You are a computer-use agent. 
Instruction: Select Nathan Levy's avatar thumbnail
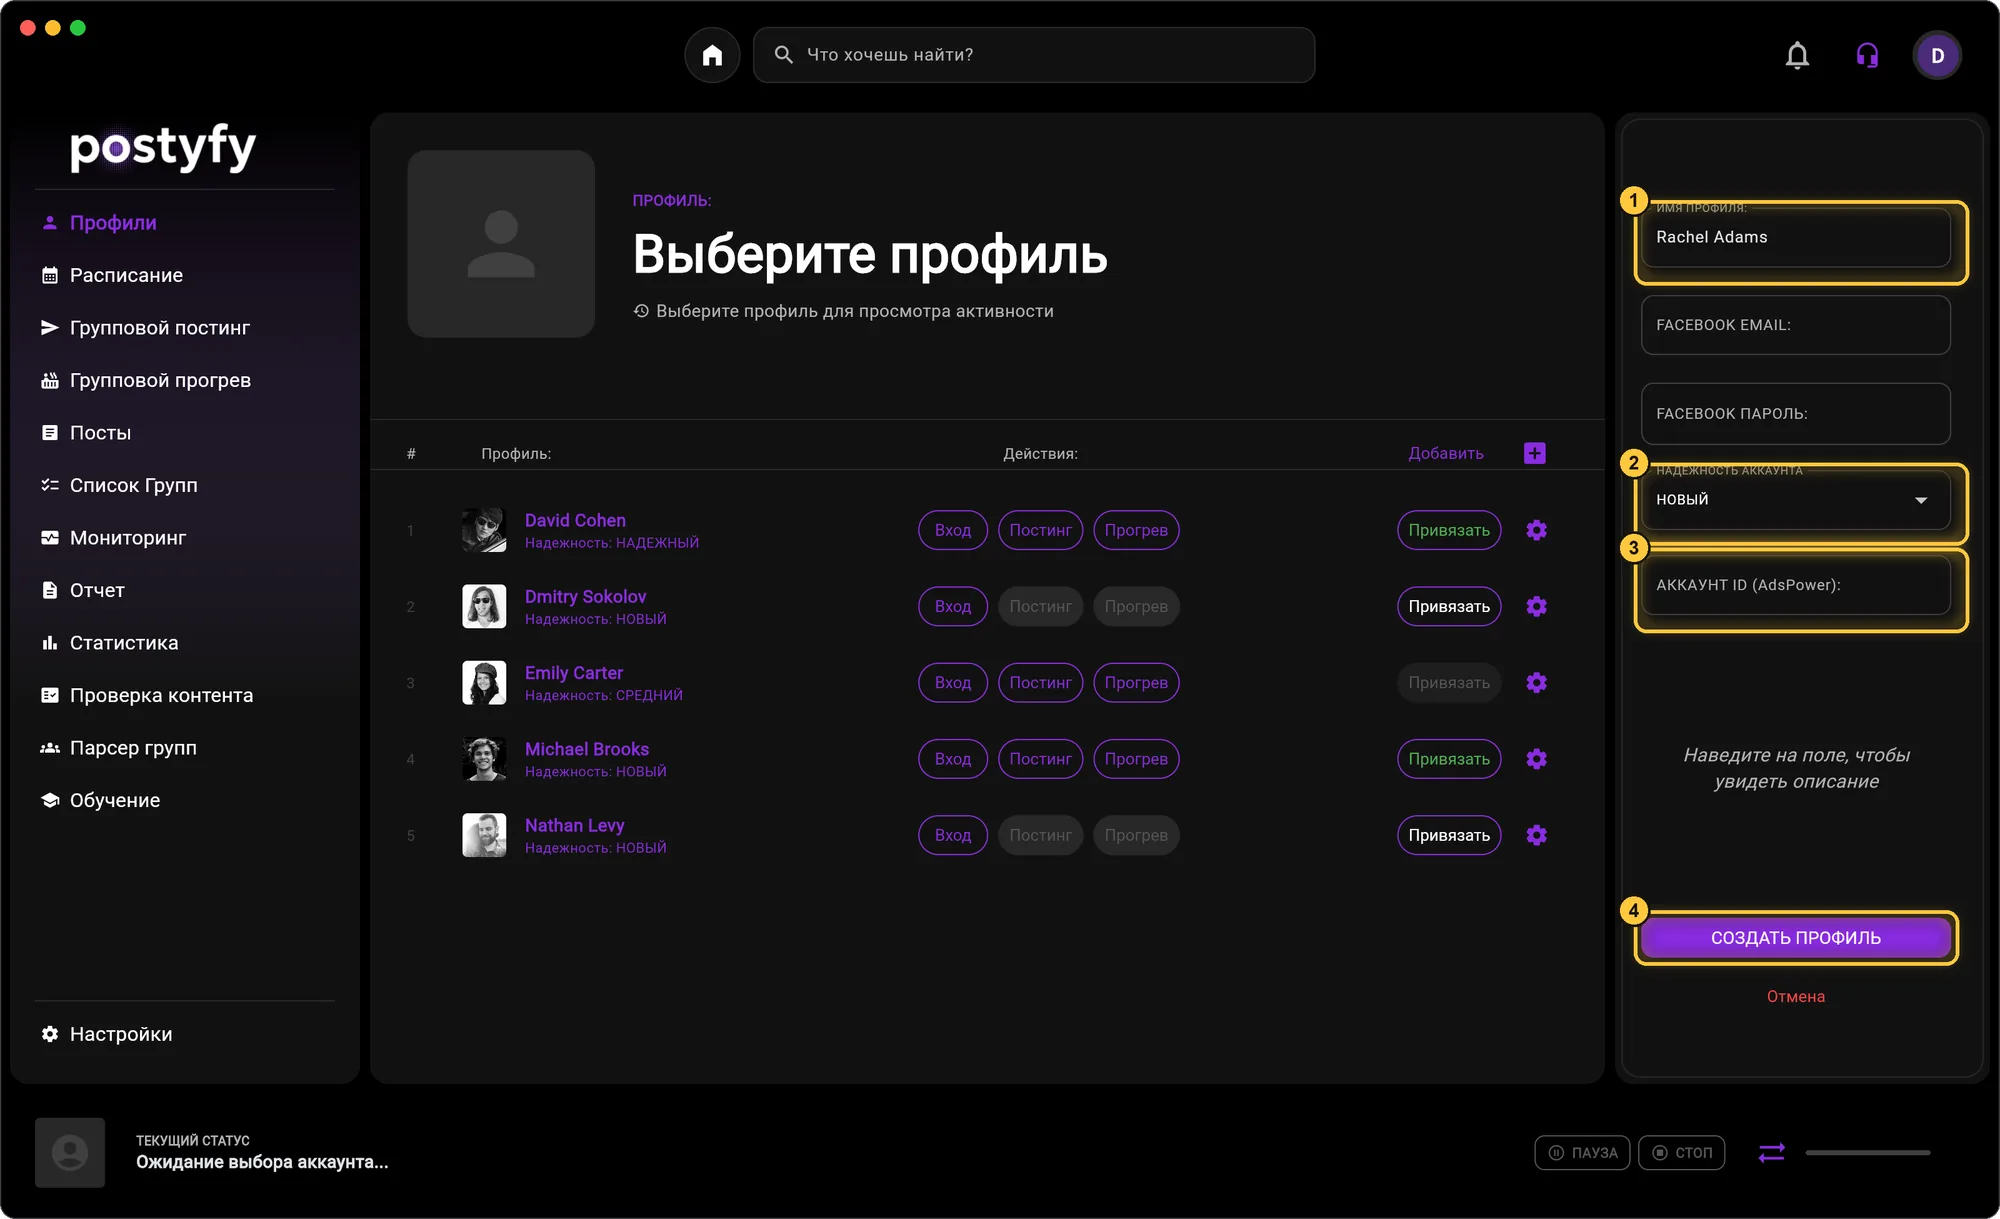pos(484,835)
